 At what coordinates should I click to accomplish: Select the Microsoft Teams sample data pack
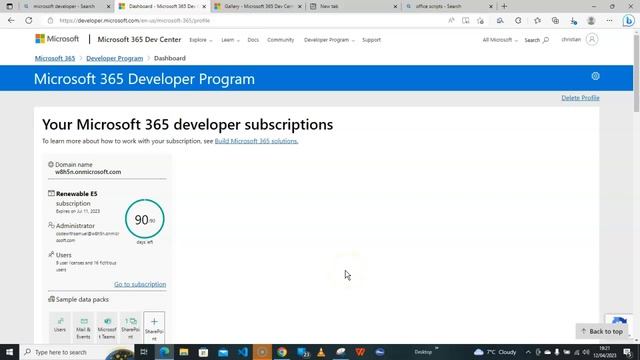107,327
